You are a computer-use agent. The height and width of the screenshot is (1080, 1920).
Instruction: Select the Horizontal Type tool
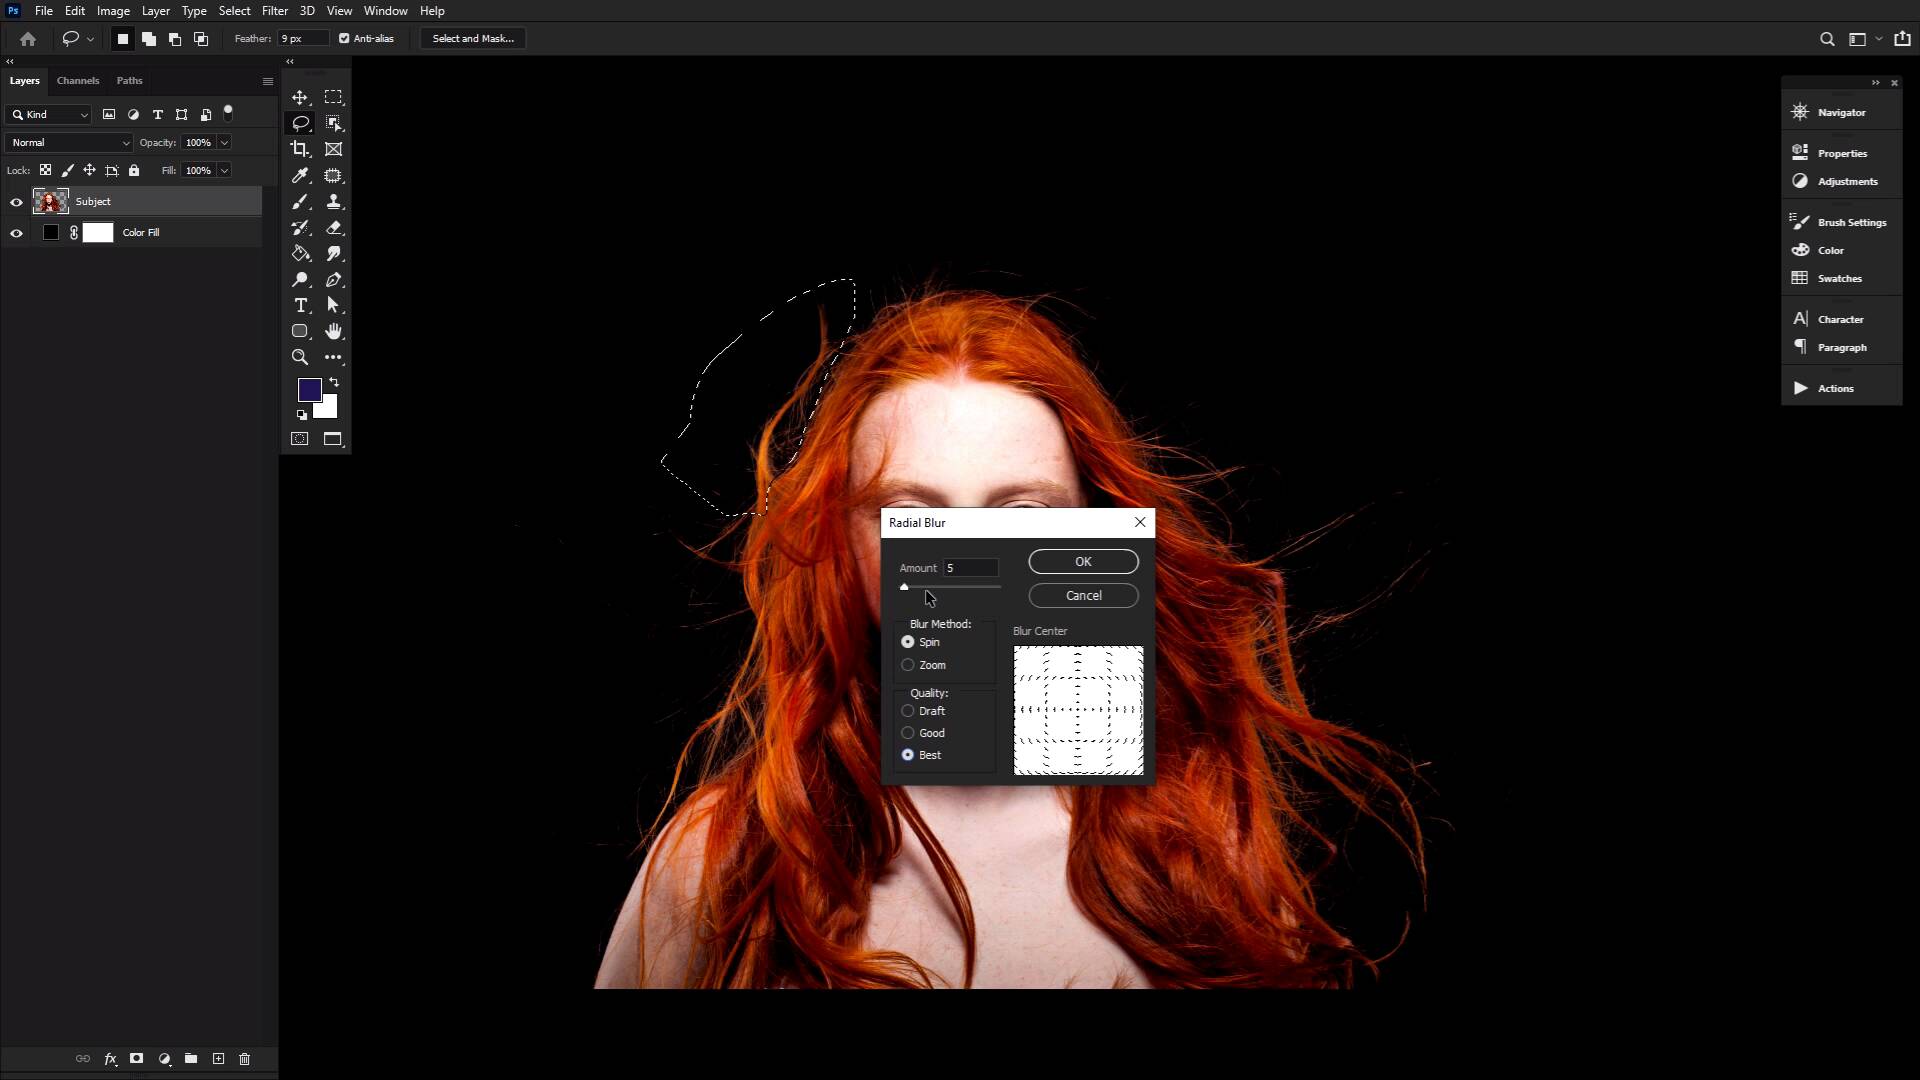300,305
